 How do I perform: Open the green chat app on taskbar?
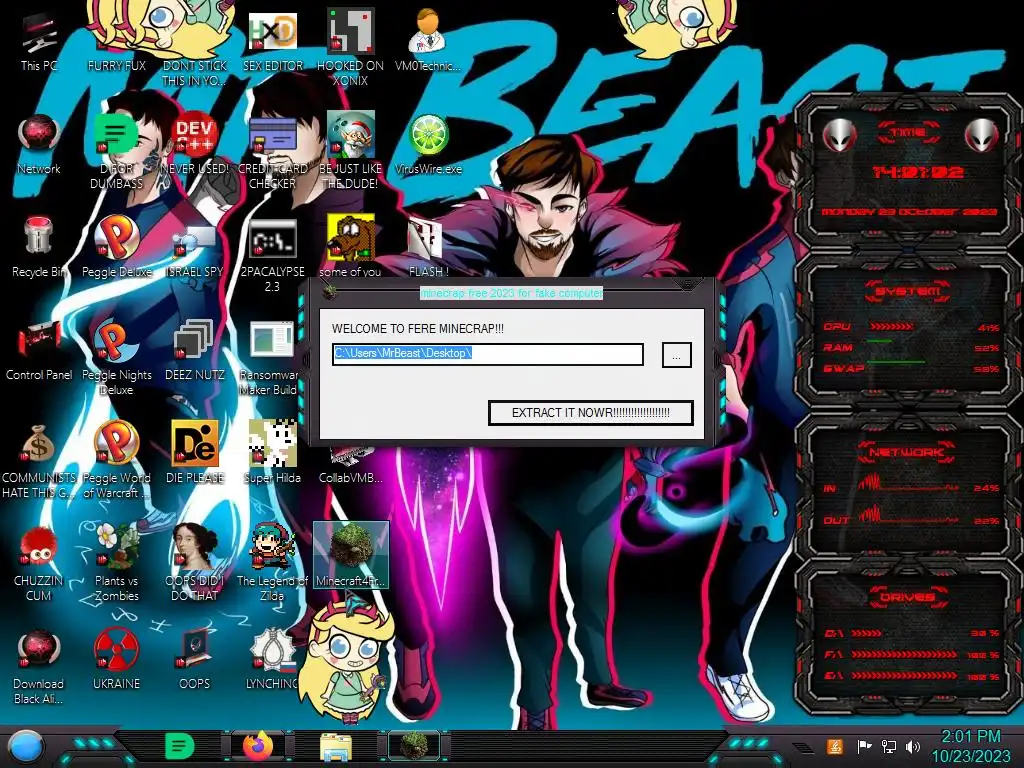(x=179, y=746)
